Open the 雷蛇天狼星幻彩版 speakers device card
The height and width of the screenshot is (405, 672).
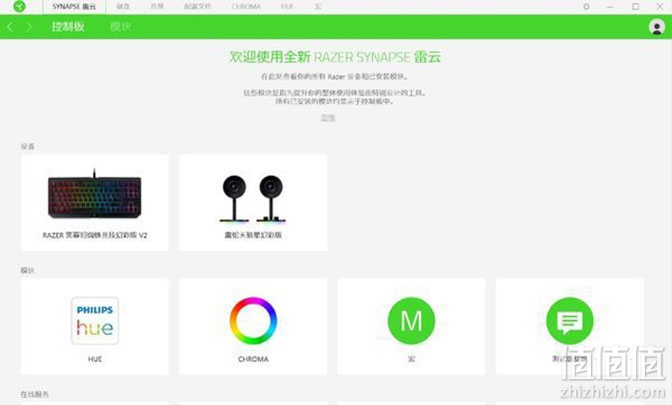point(253,202)
